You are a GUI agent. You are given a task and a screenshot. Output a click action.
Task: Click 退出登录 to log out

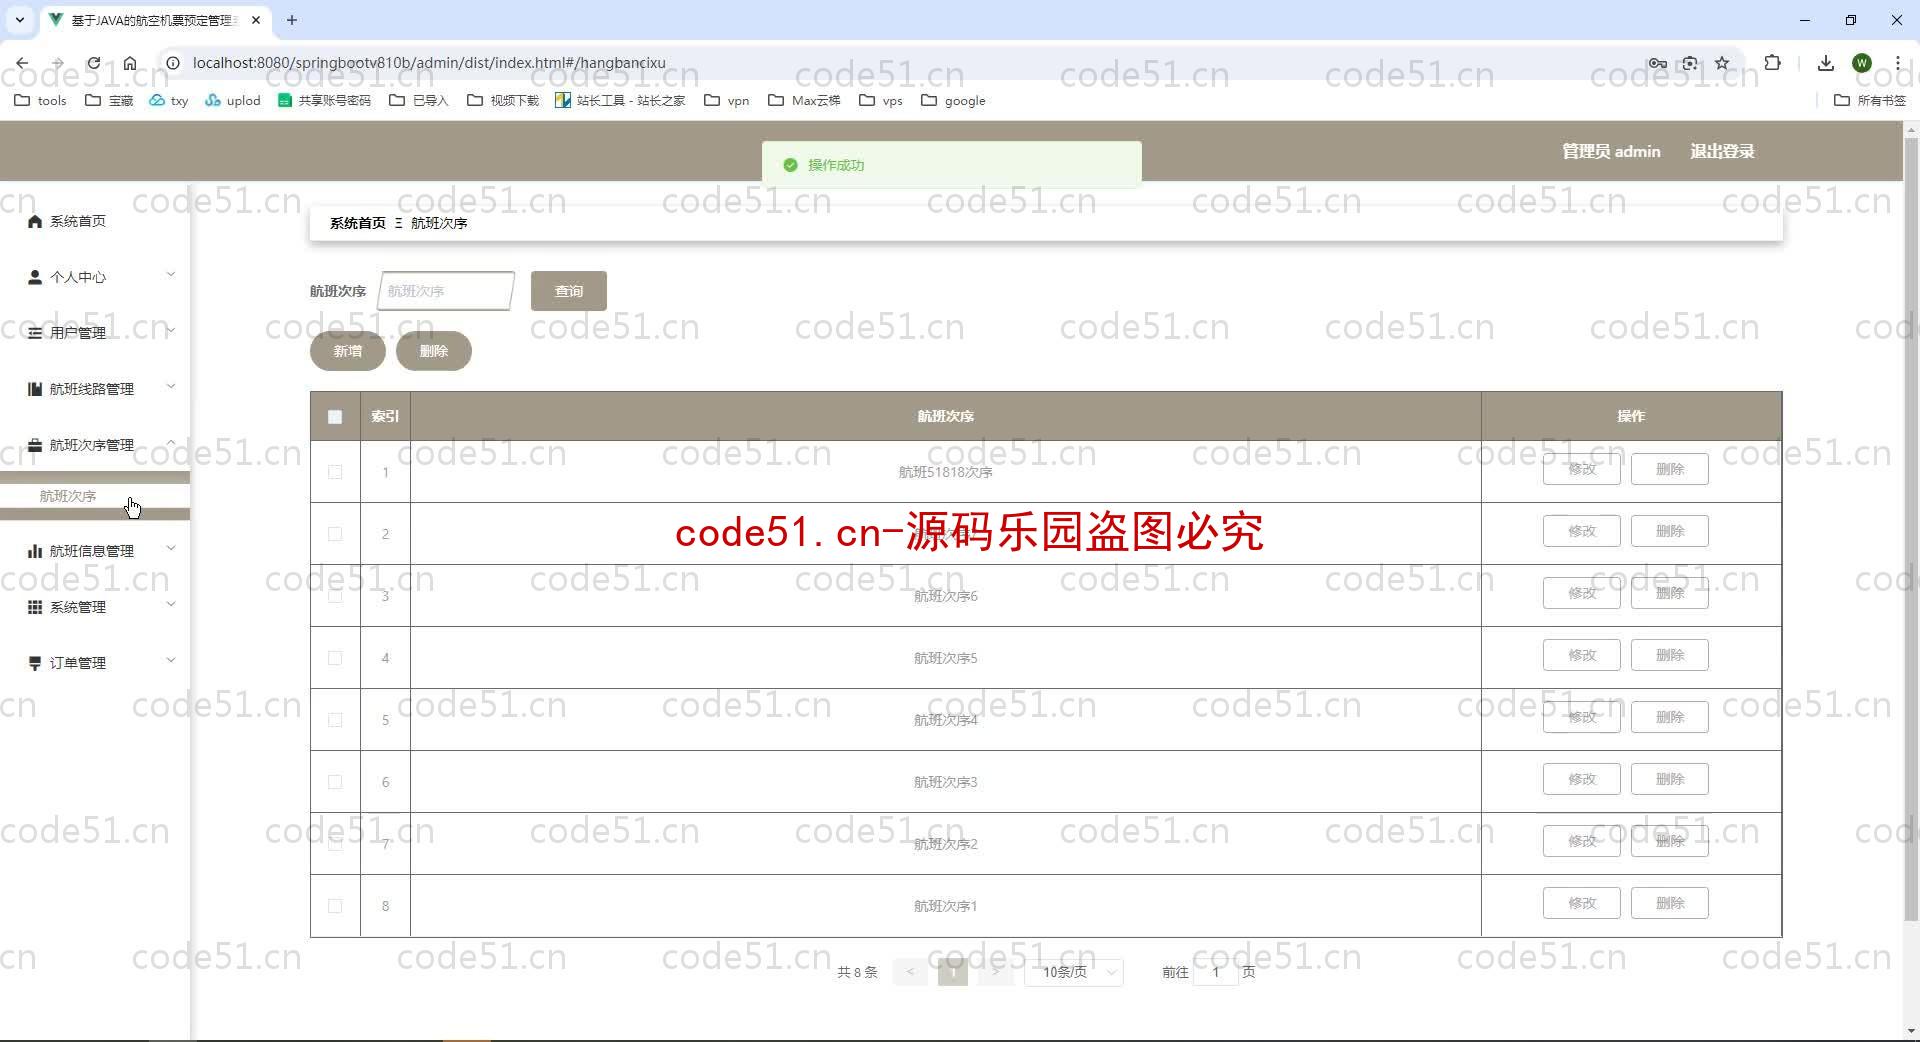1722,151
